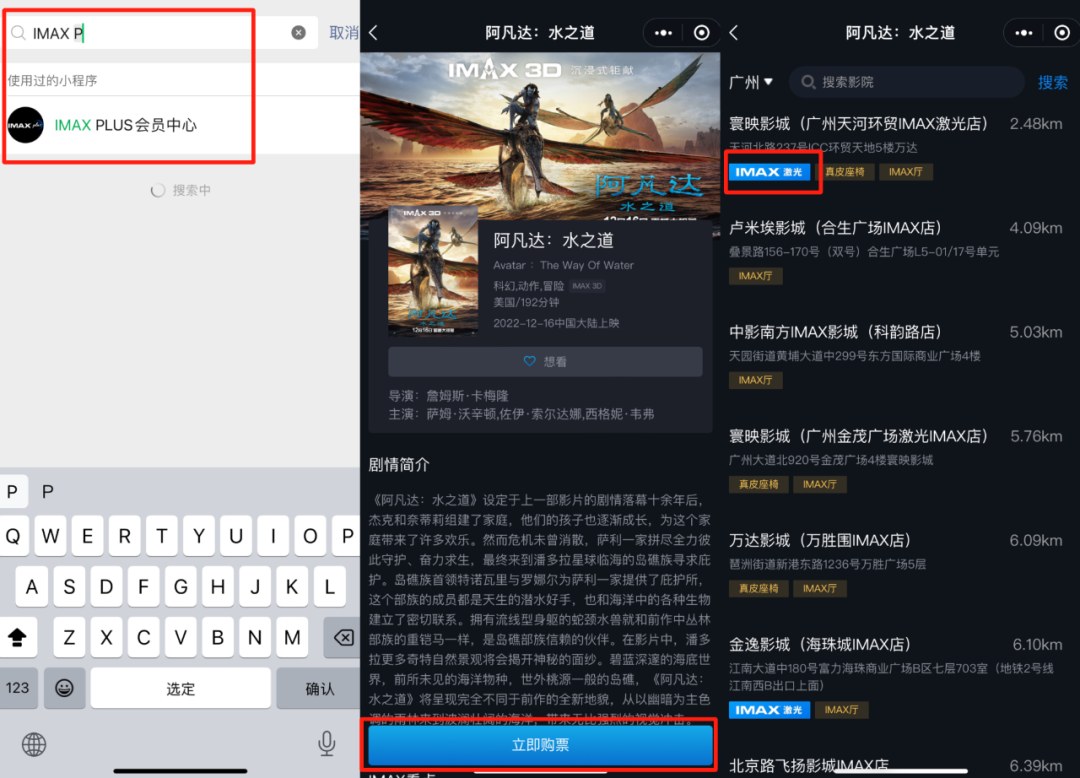This screenshot has height=778, width=1080.
Task: Open IMAX PLUS会员中心 mini program result
Action: click(x=180, y=125)
